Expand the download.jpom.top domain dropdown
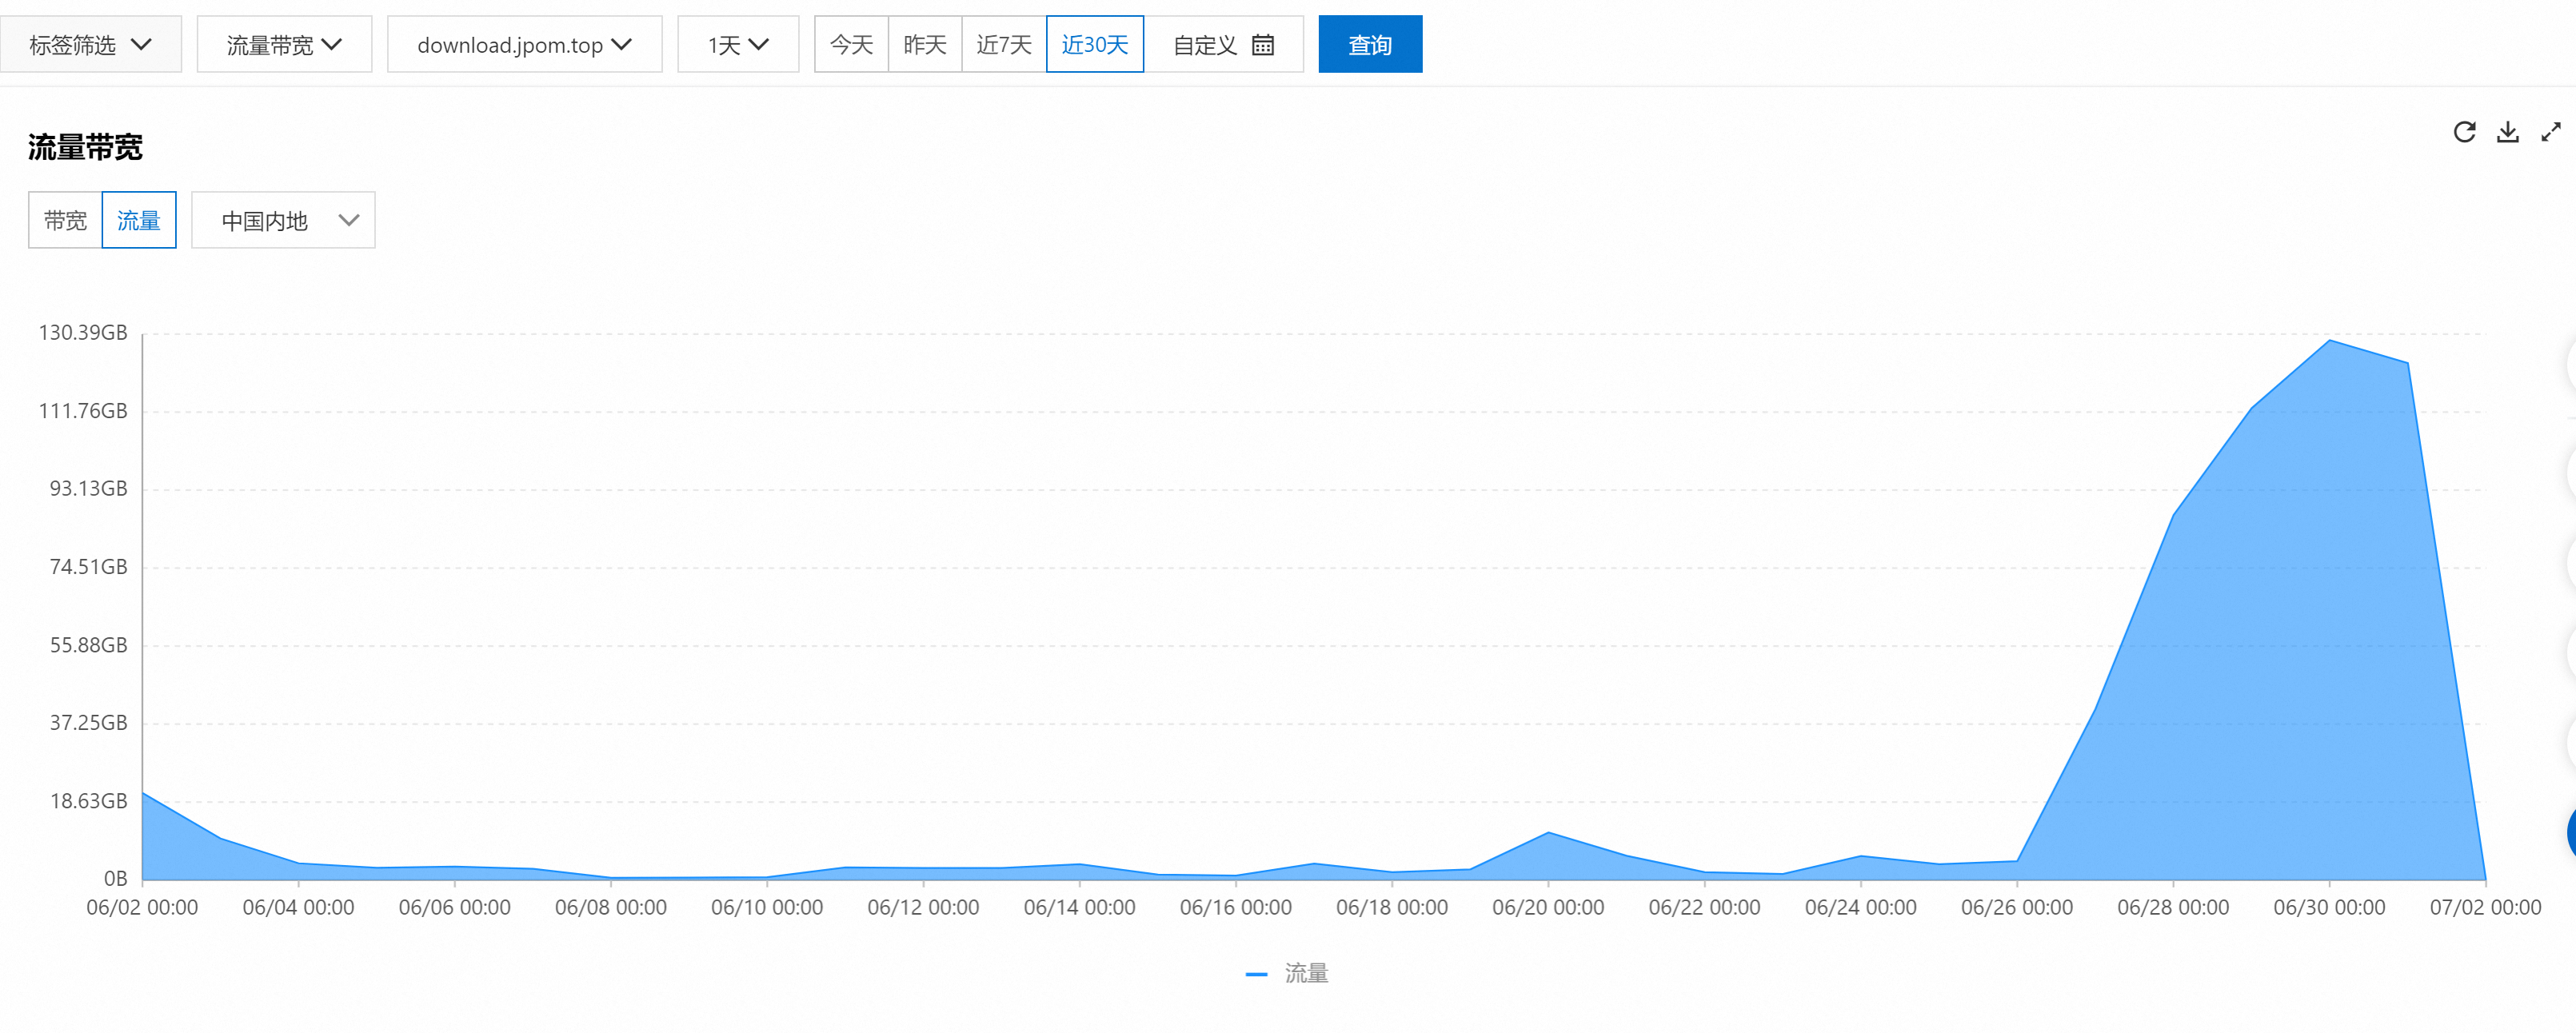This screenshot has height=1033, width=2576. pos(524,45)
